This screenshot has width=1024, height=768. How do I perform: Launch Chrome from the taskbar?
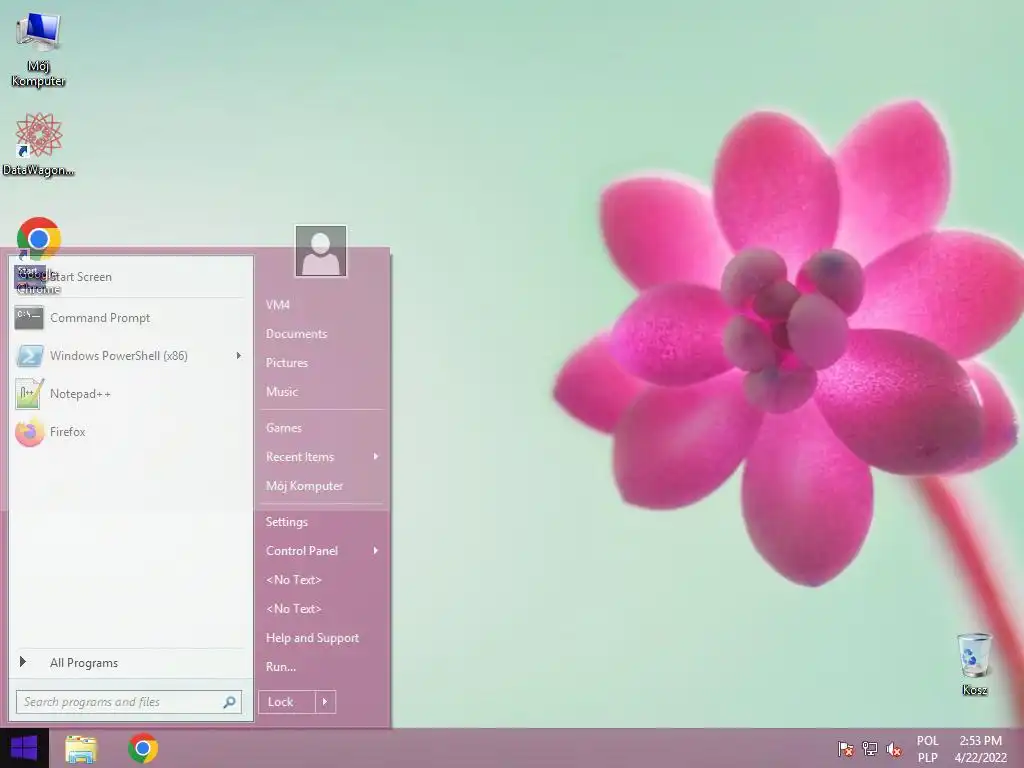[143, 748]
